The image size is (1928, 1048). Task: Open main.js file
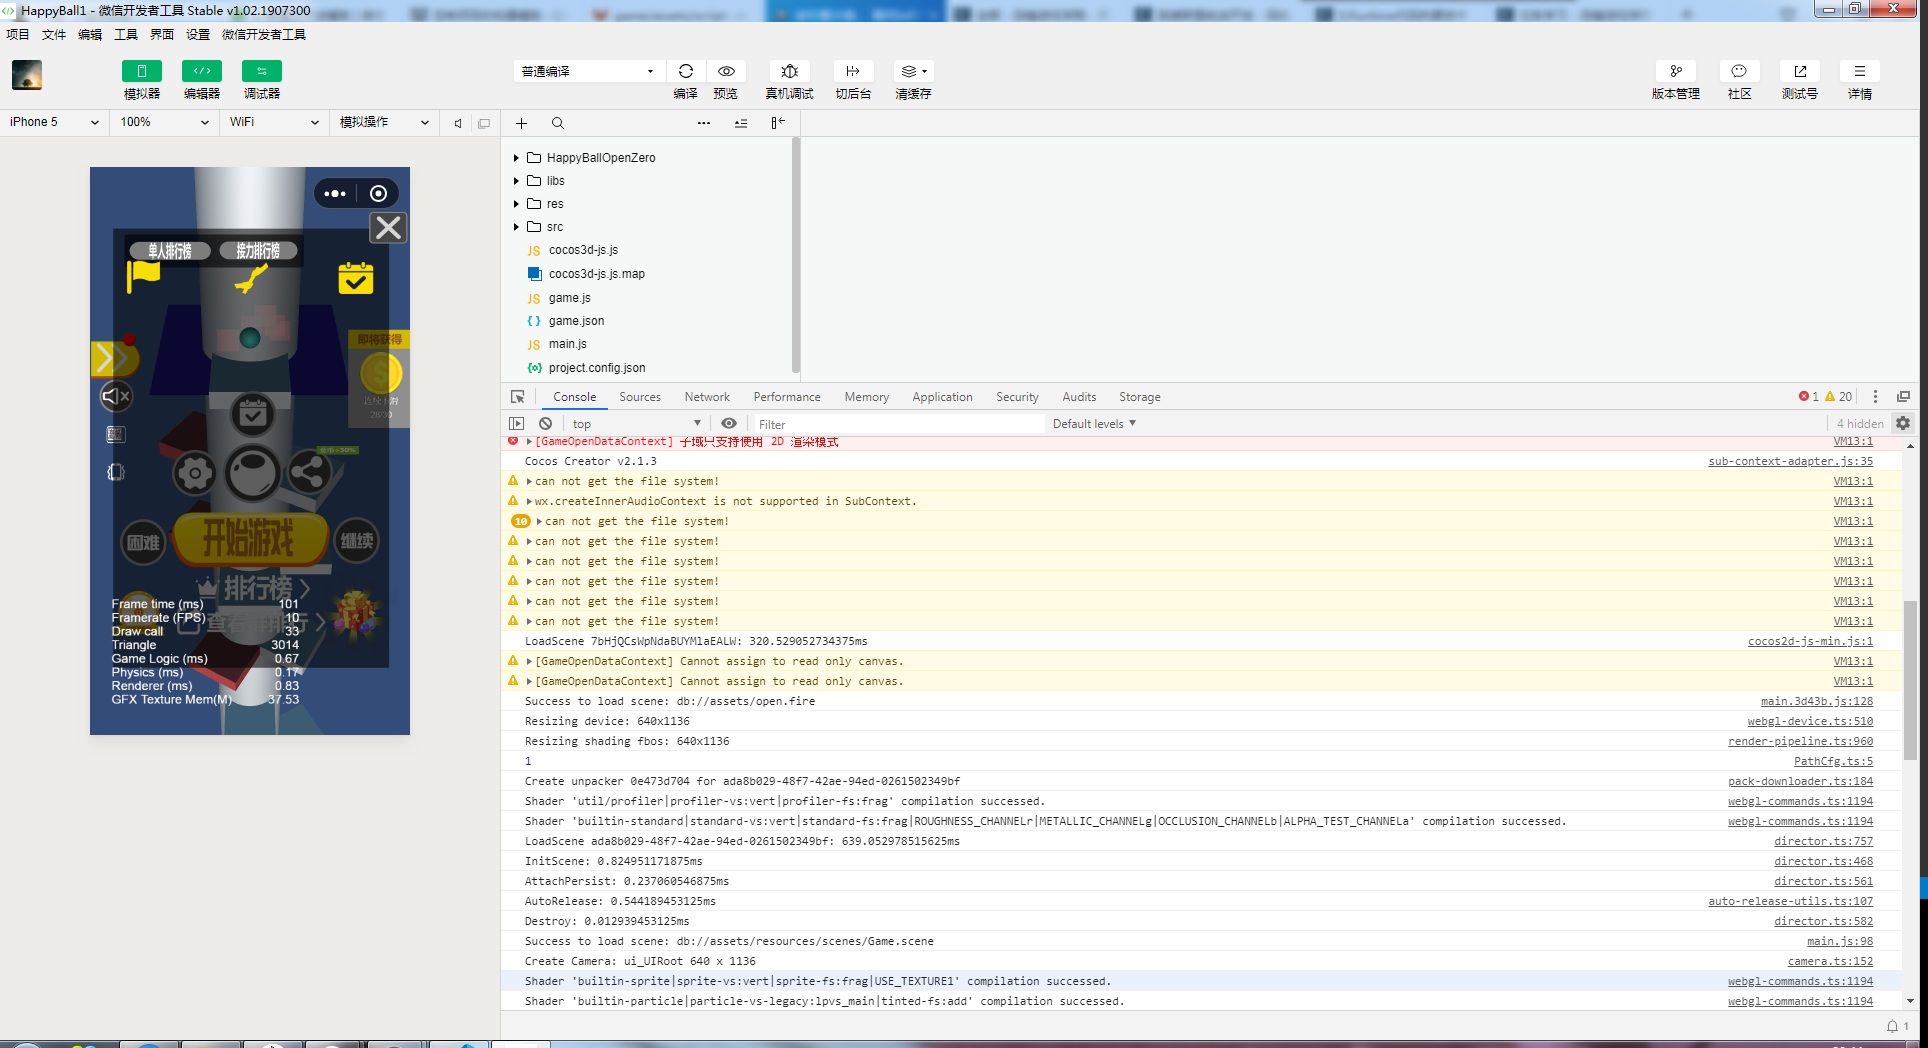point(567,344)
